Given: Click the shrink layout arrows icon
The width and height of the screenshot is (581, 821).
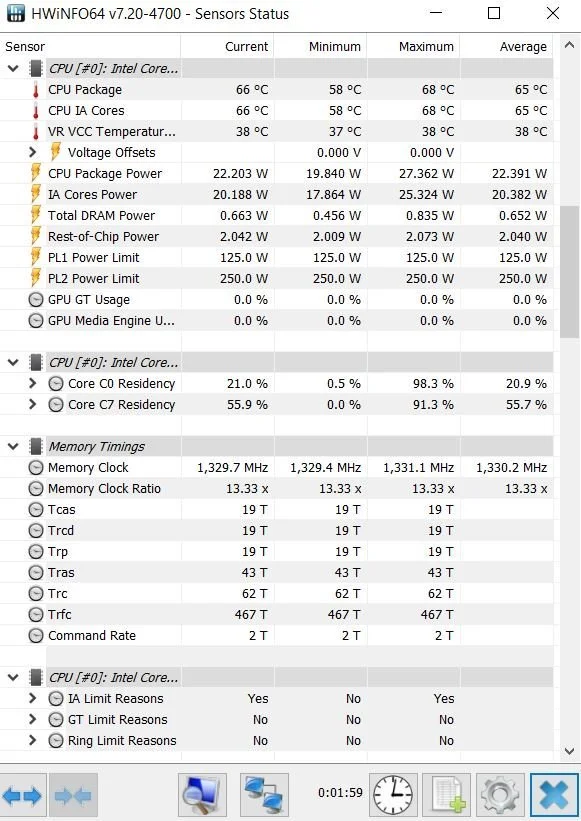Looking at the screenshot, I should click(73, 796).
